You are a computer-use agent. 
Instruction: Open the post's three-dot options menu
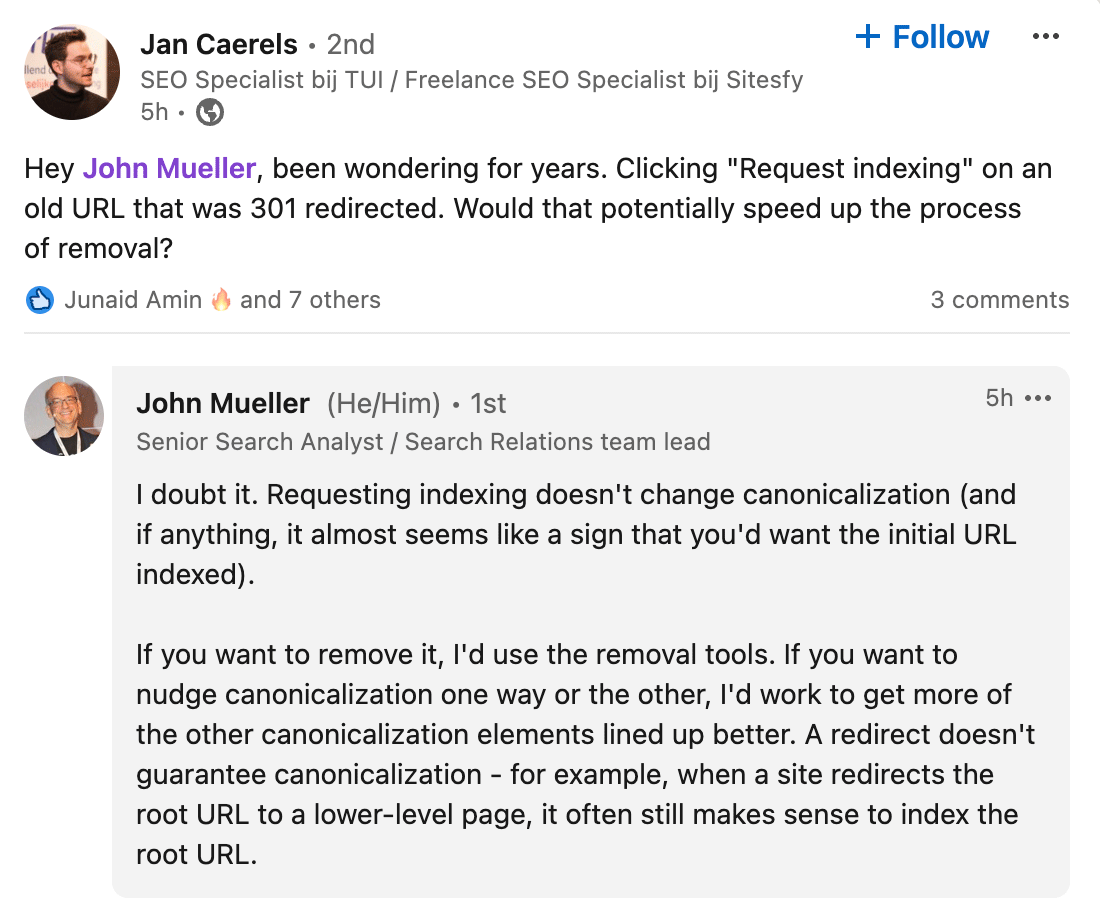pyautogui.click(x=1045, y=36)
